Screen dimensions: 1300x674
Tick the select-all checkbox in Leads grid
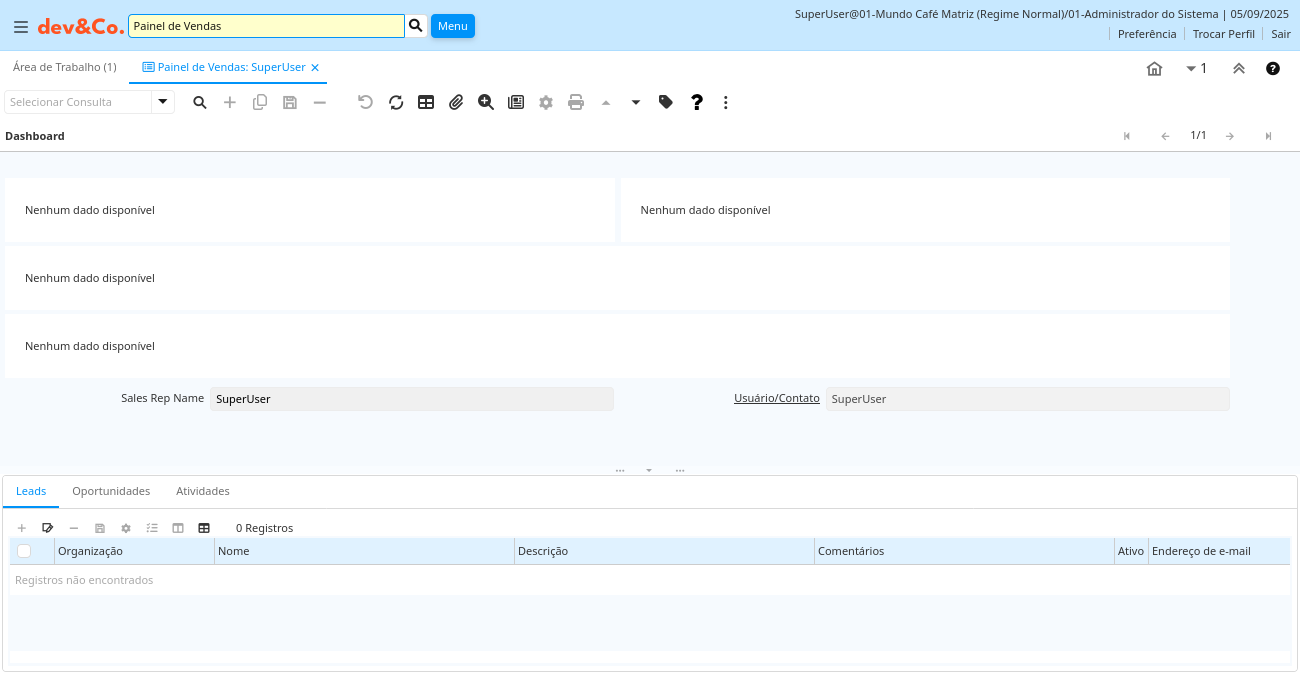click(x=24, y=551)
